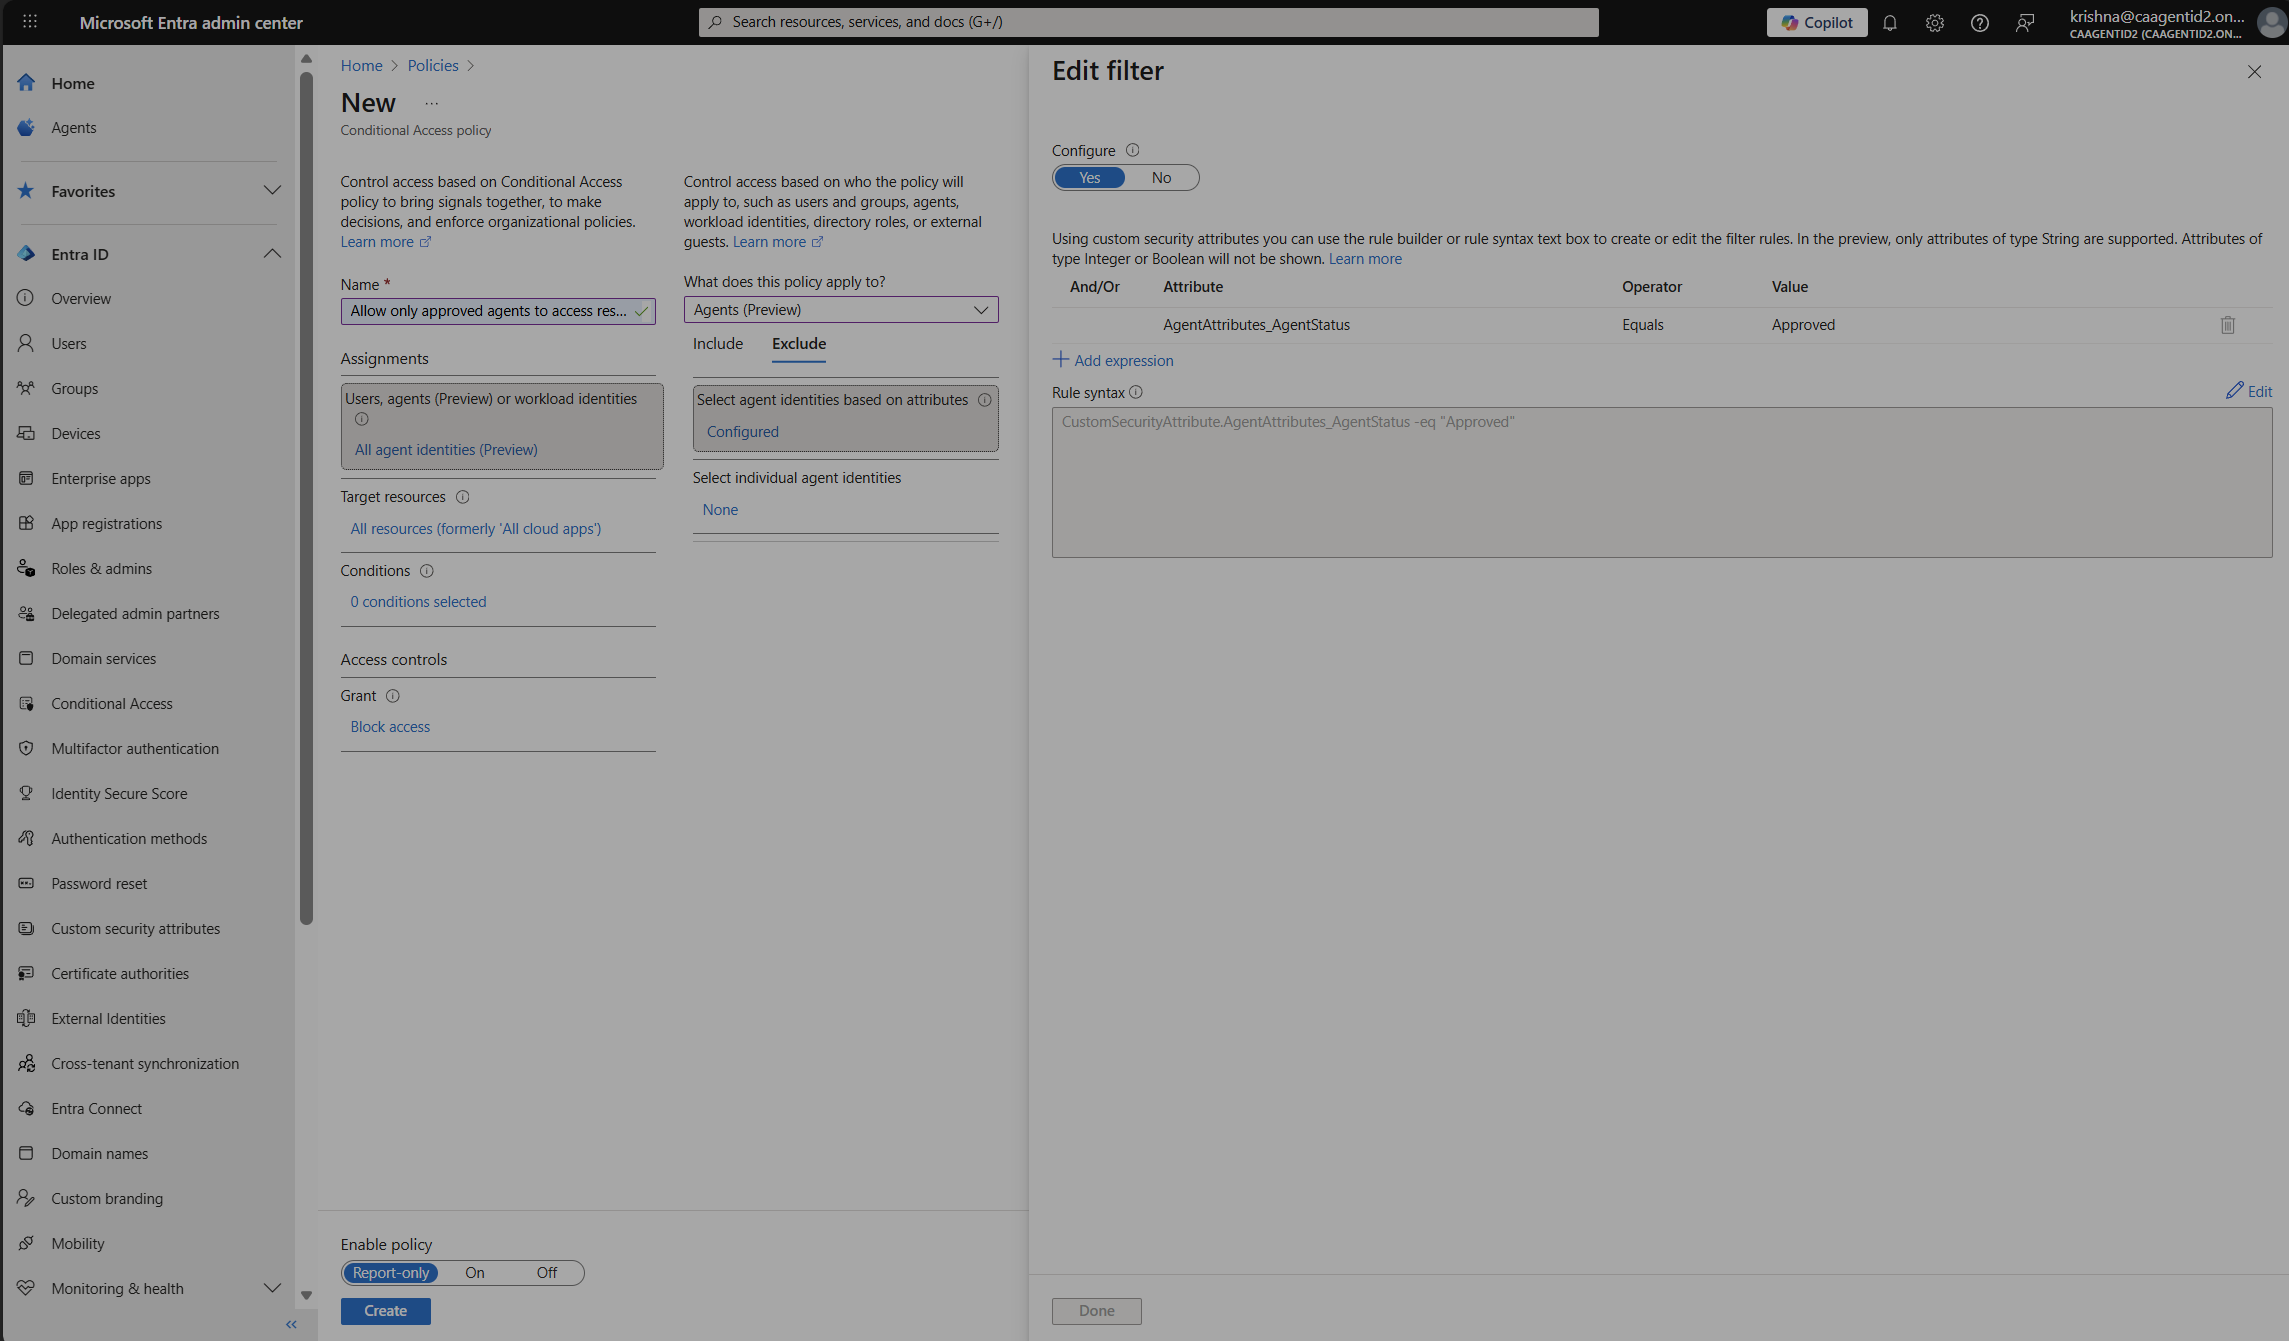Image resolution: width=2289 pixels, height=1341 pixels.
Task: Open Authentication methods in sidebar
Action: pyautogui.click(x=129, y=839)
